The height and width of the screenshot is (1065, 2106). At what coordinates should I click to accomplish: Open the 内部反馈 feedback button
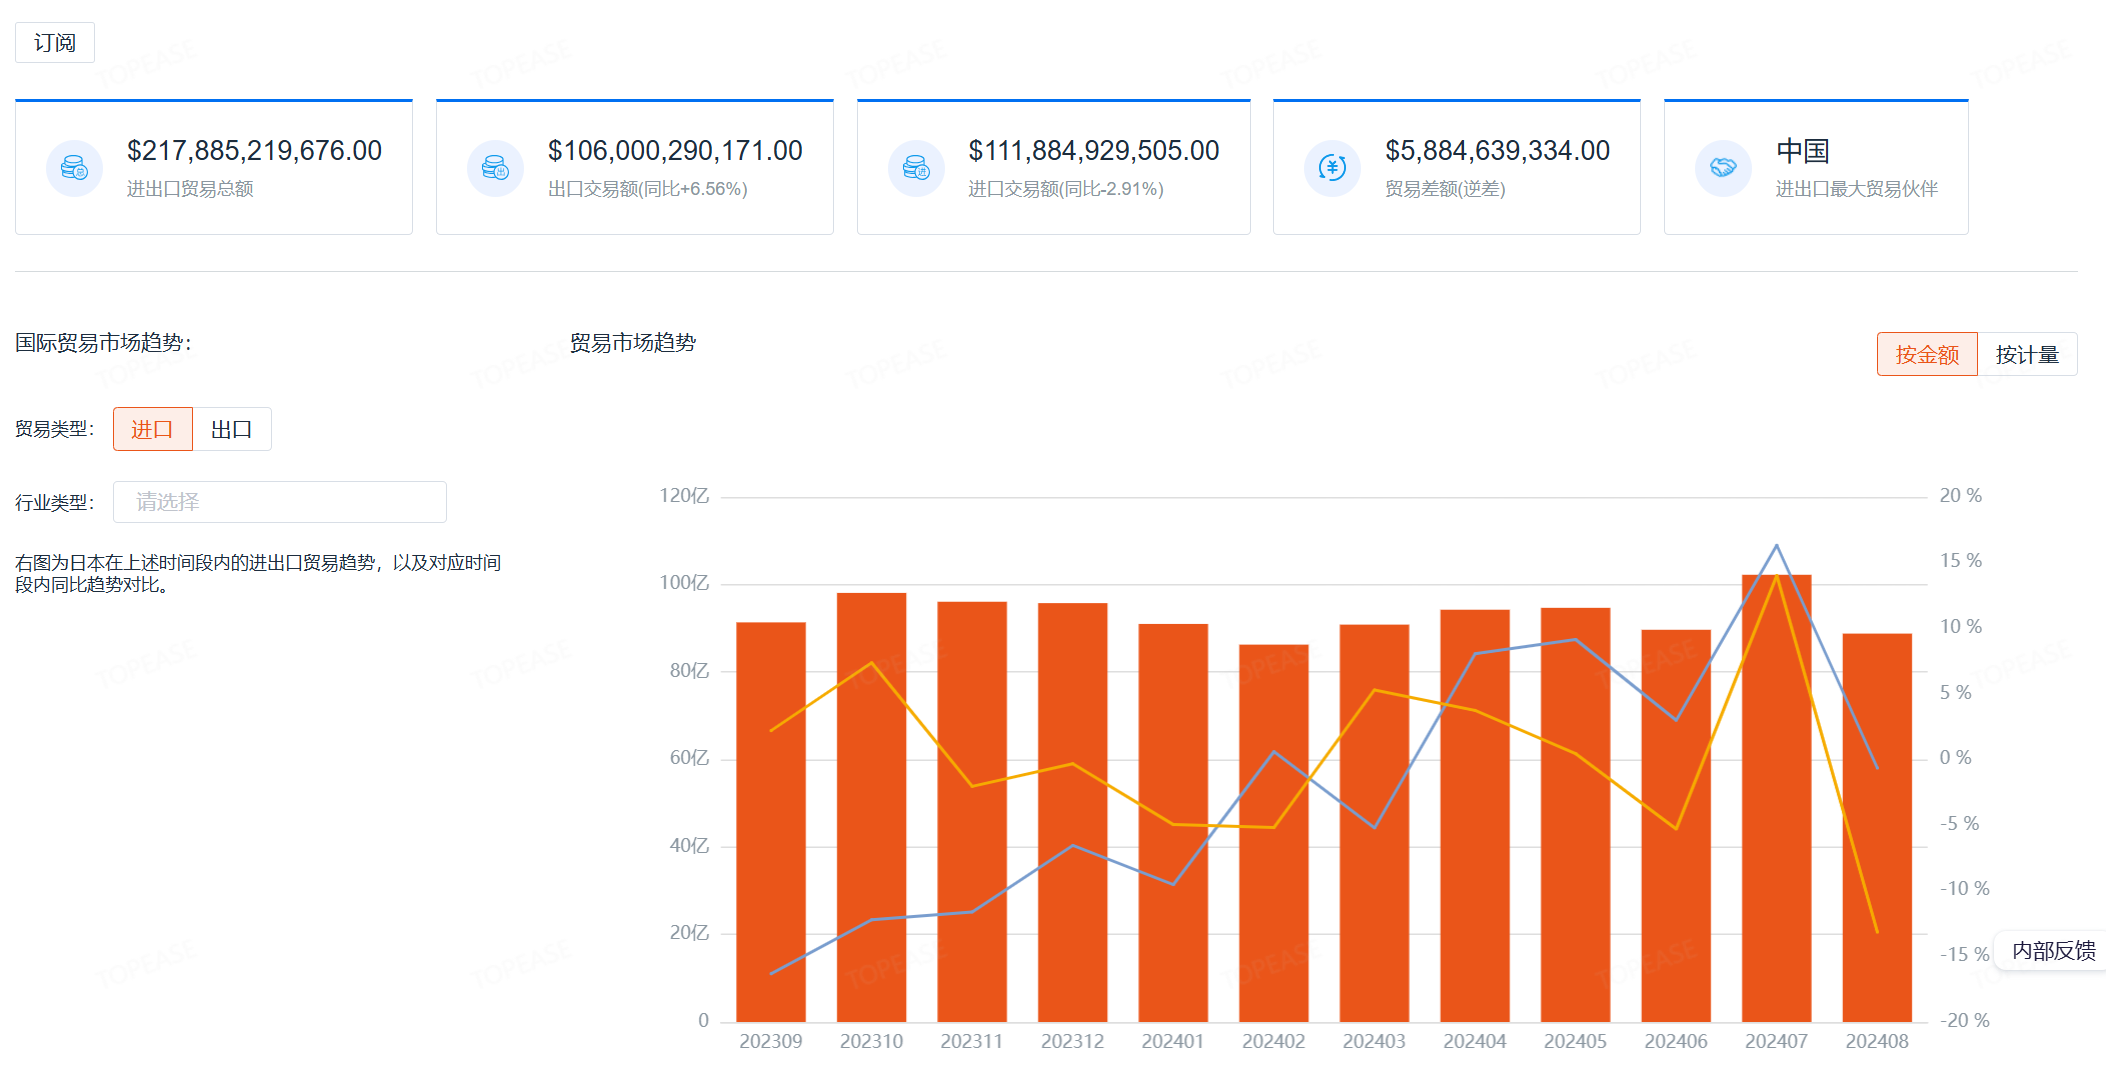[2053, 951]
